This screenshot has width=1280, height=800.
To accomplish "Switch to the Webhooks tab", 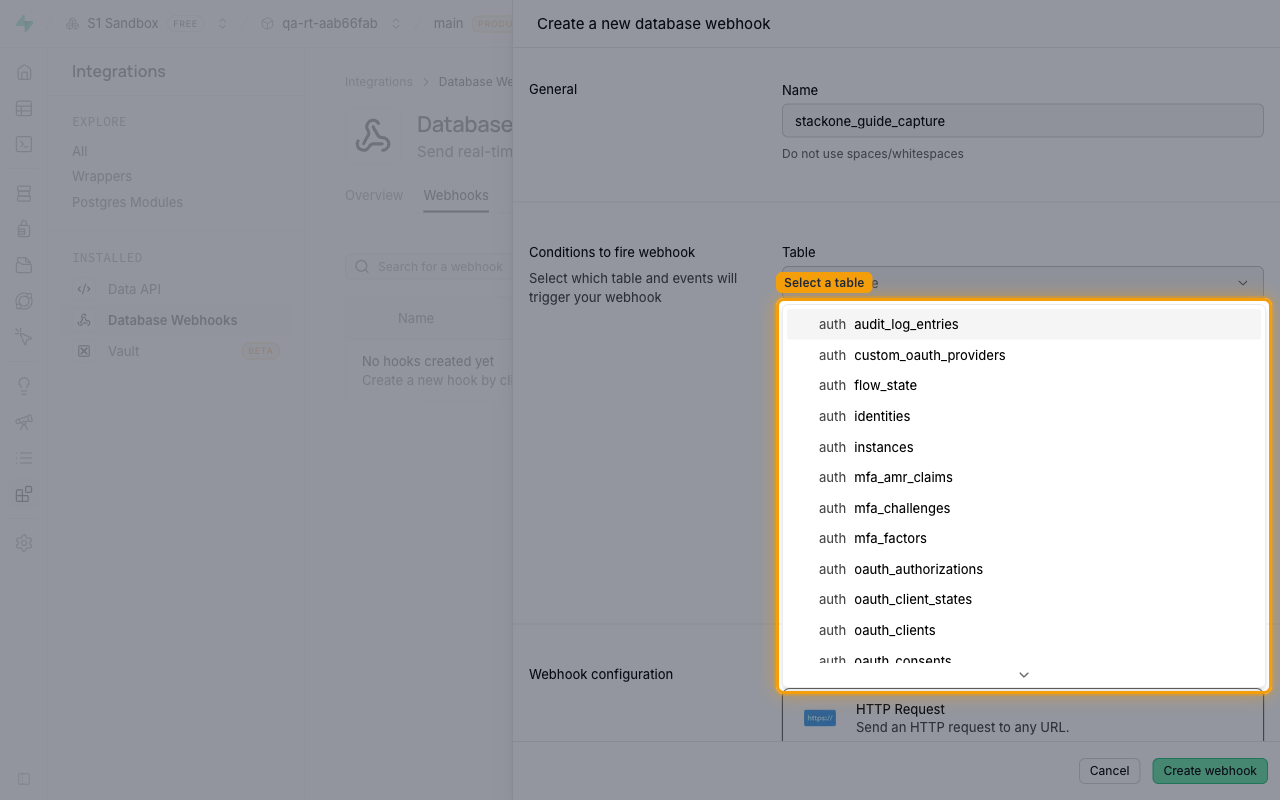I will click(456, 195).
